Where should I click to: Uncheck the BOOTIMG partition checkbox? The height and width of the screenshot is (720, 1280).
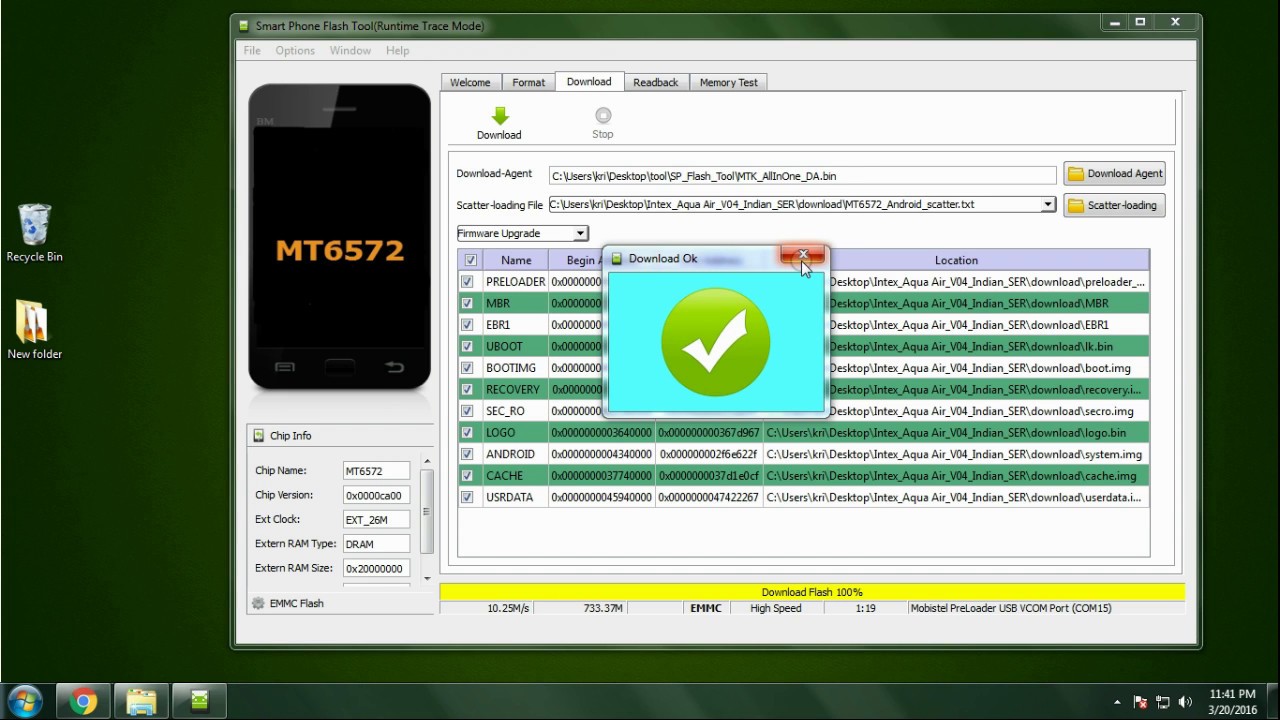click(467, 368)
